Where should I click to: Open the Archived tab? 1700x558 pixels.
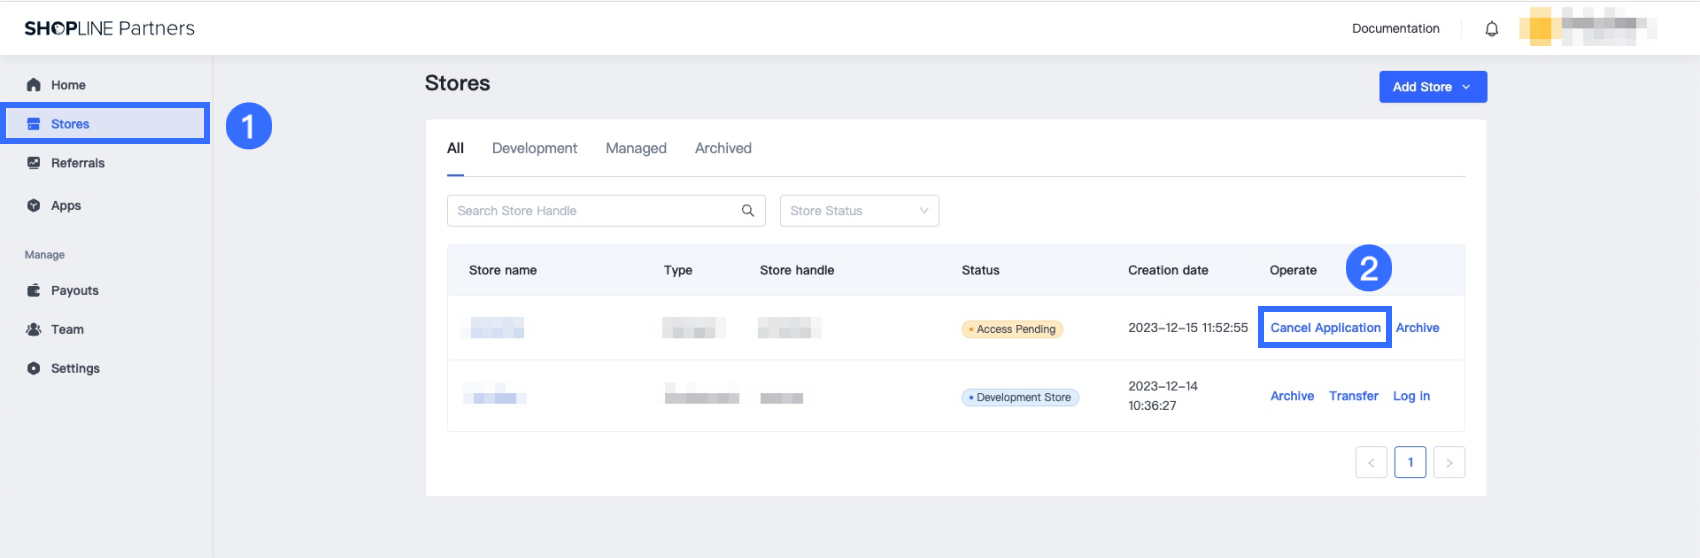(723, 148)
